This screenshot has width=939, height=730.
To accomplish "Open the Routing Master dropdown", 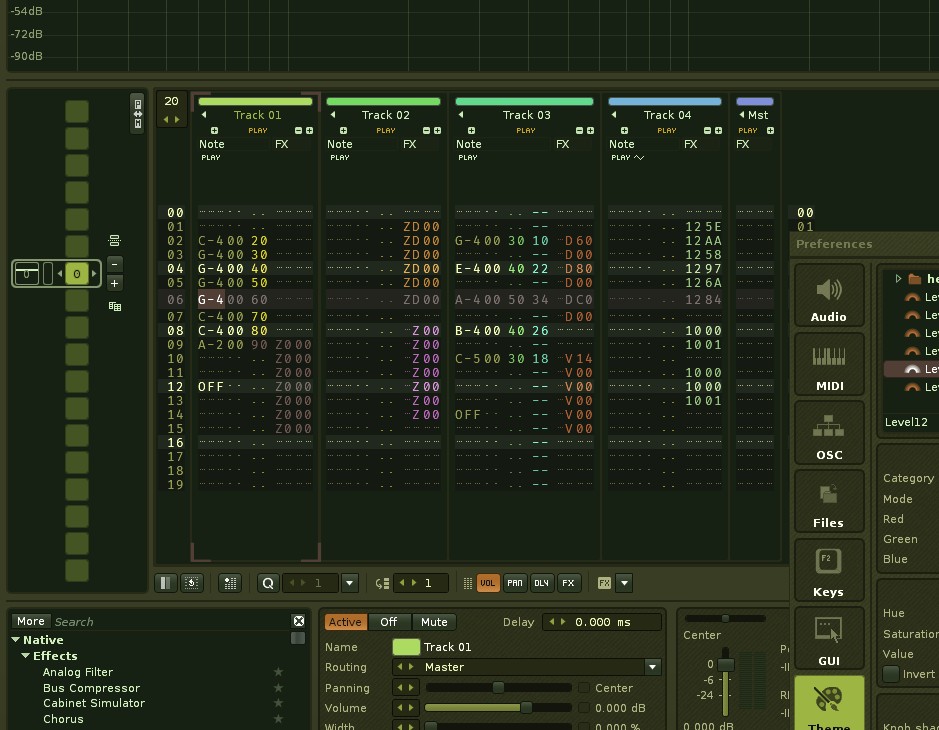I will (652, 667).
